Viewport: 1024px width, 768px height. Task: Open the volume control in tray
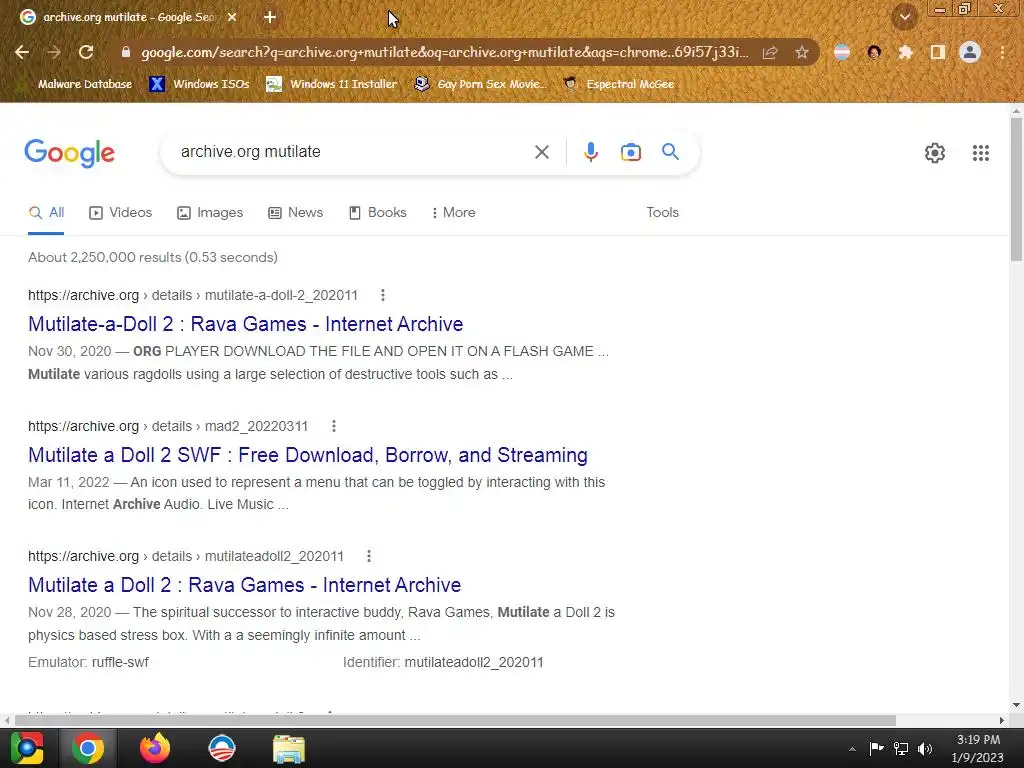point(925,749)
